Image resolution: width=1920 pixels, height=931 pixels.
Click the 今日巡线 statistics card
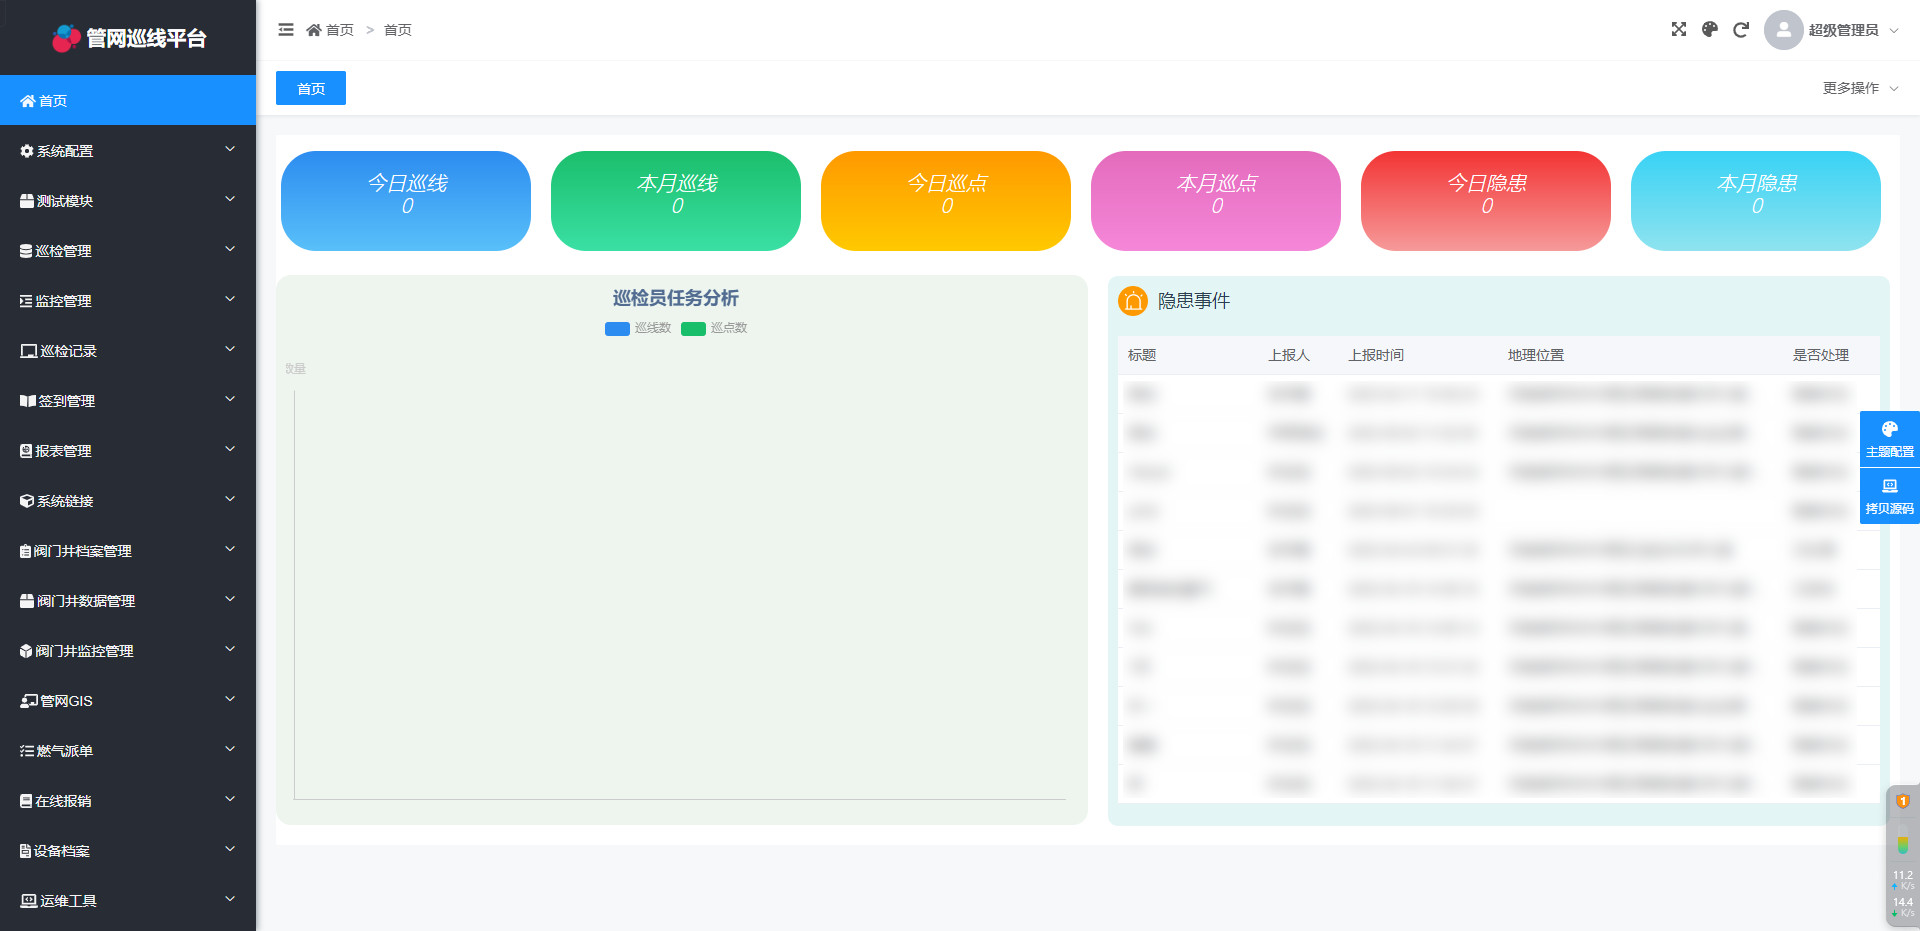pos(406,201)
